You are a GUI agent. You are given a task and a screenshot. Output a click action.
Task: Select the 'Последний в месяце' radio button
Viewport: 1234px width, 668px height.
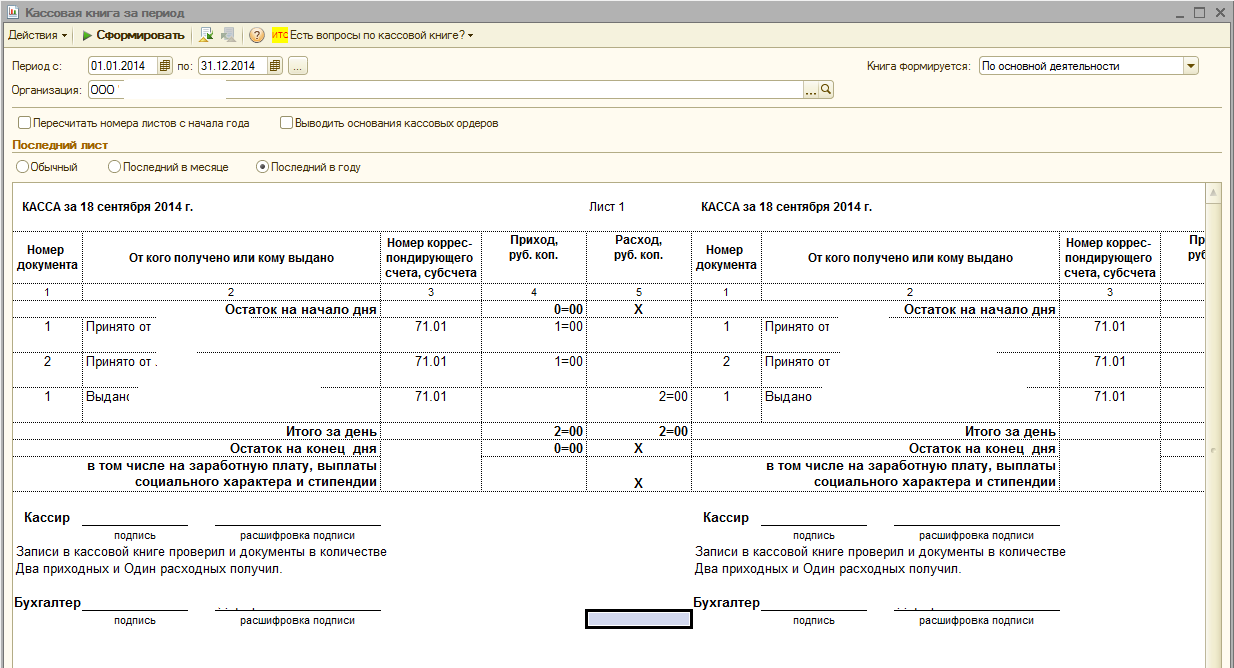(114, 167)
